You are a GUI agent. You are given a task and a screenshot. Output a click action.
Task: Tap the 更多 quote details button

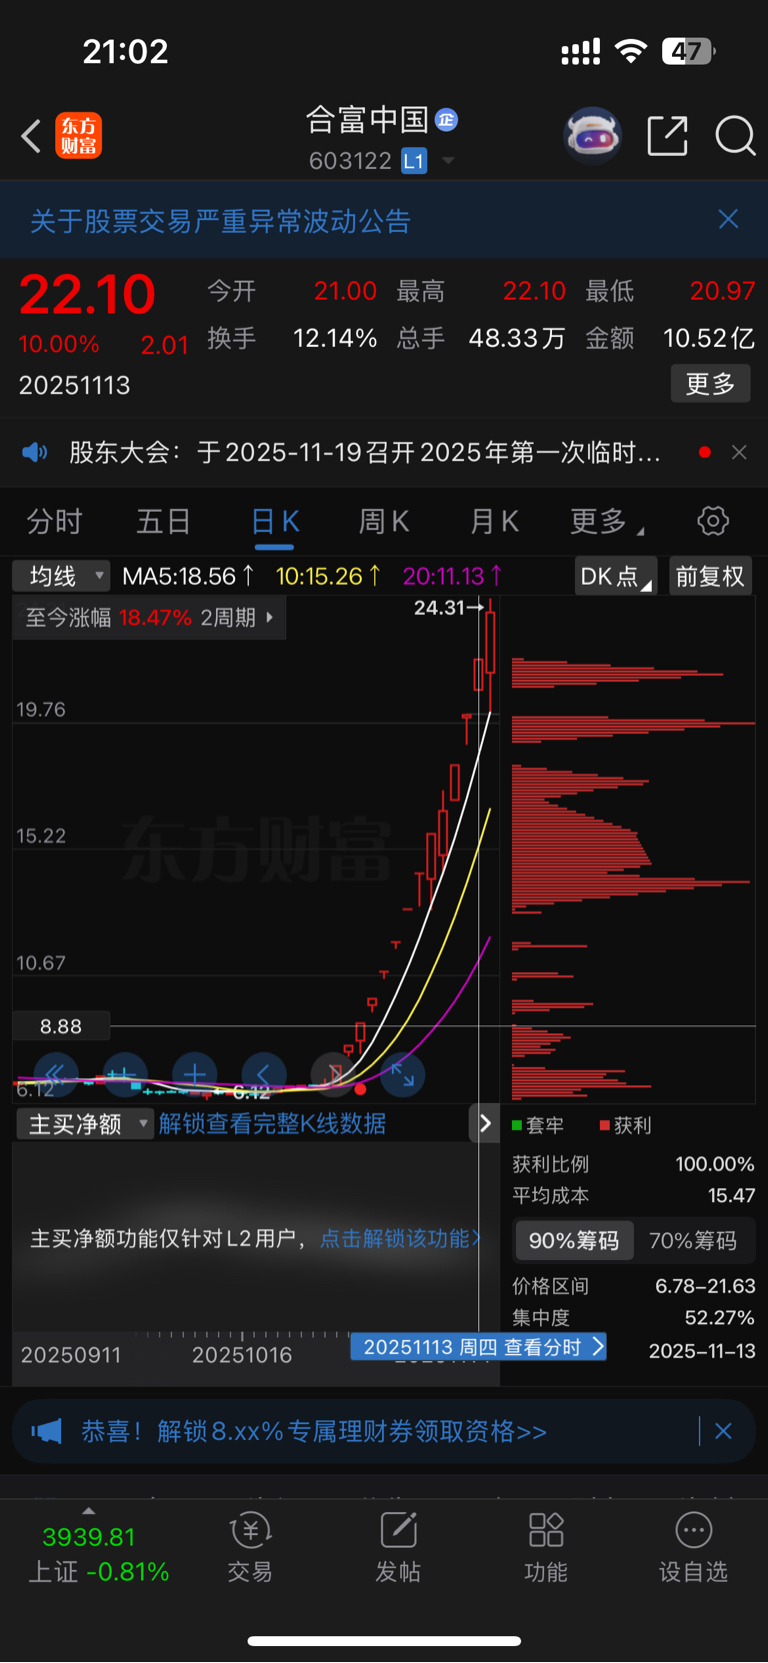coord(710,384)
